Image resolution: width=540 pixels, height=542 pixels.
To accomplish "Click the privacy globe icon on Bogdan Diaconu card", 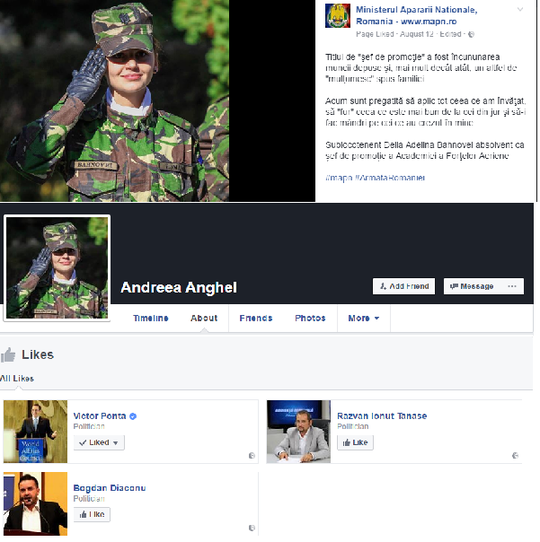I will (252, 528).
